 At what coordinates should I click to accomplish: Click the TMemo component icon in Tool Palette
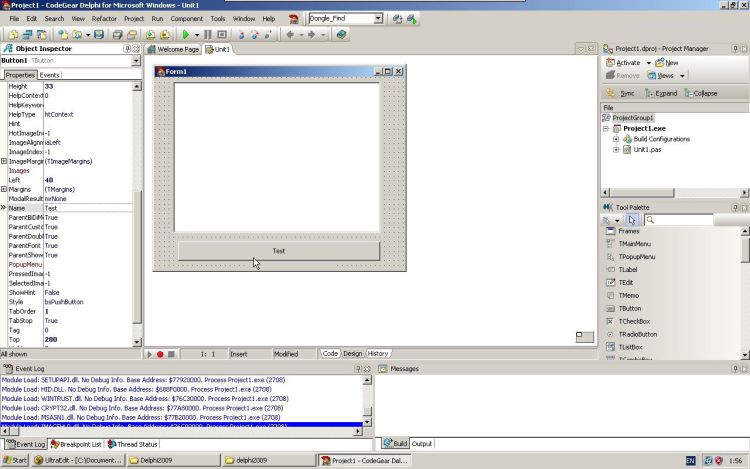[x=610, y=295]
